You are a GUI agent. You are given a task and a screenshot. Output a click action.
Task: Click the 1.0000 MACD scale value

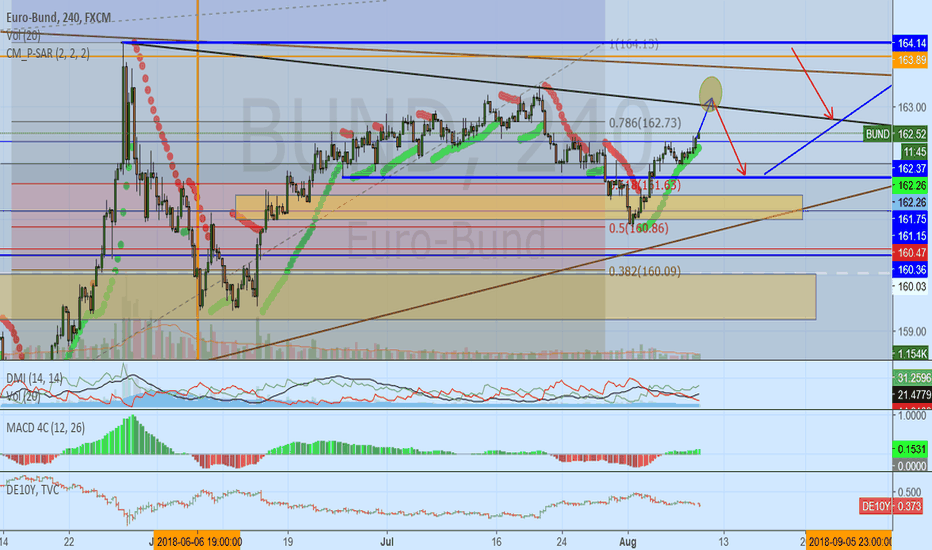tap(911, 416)
